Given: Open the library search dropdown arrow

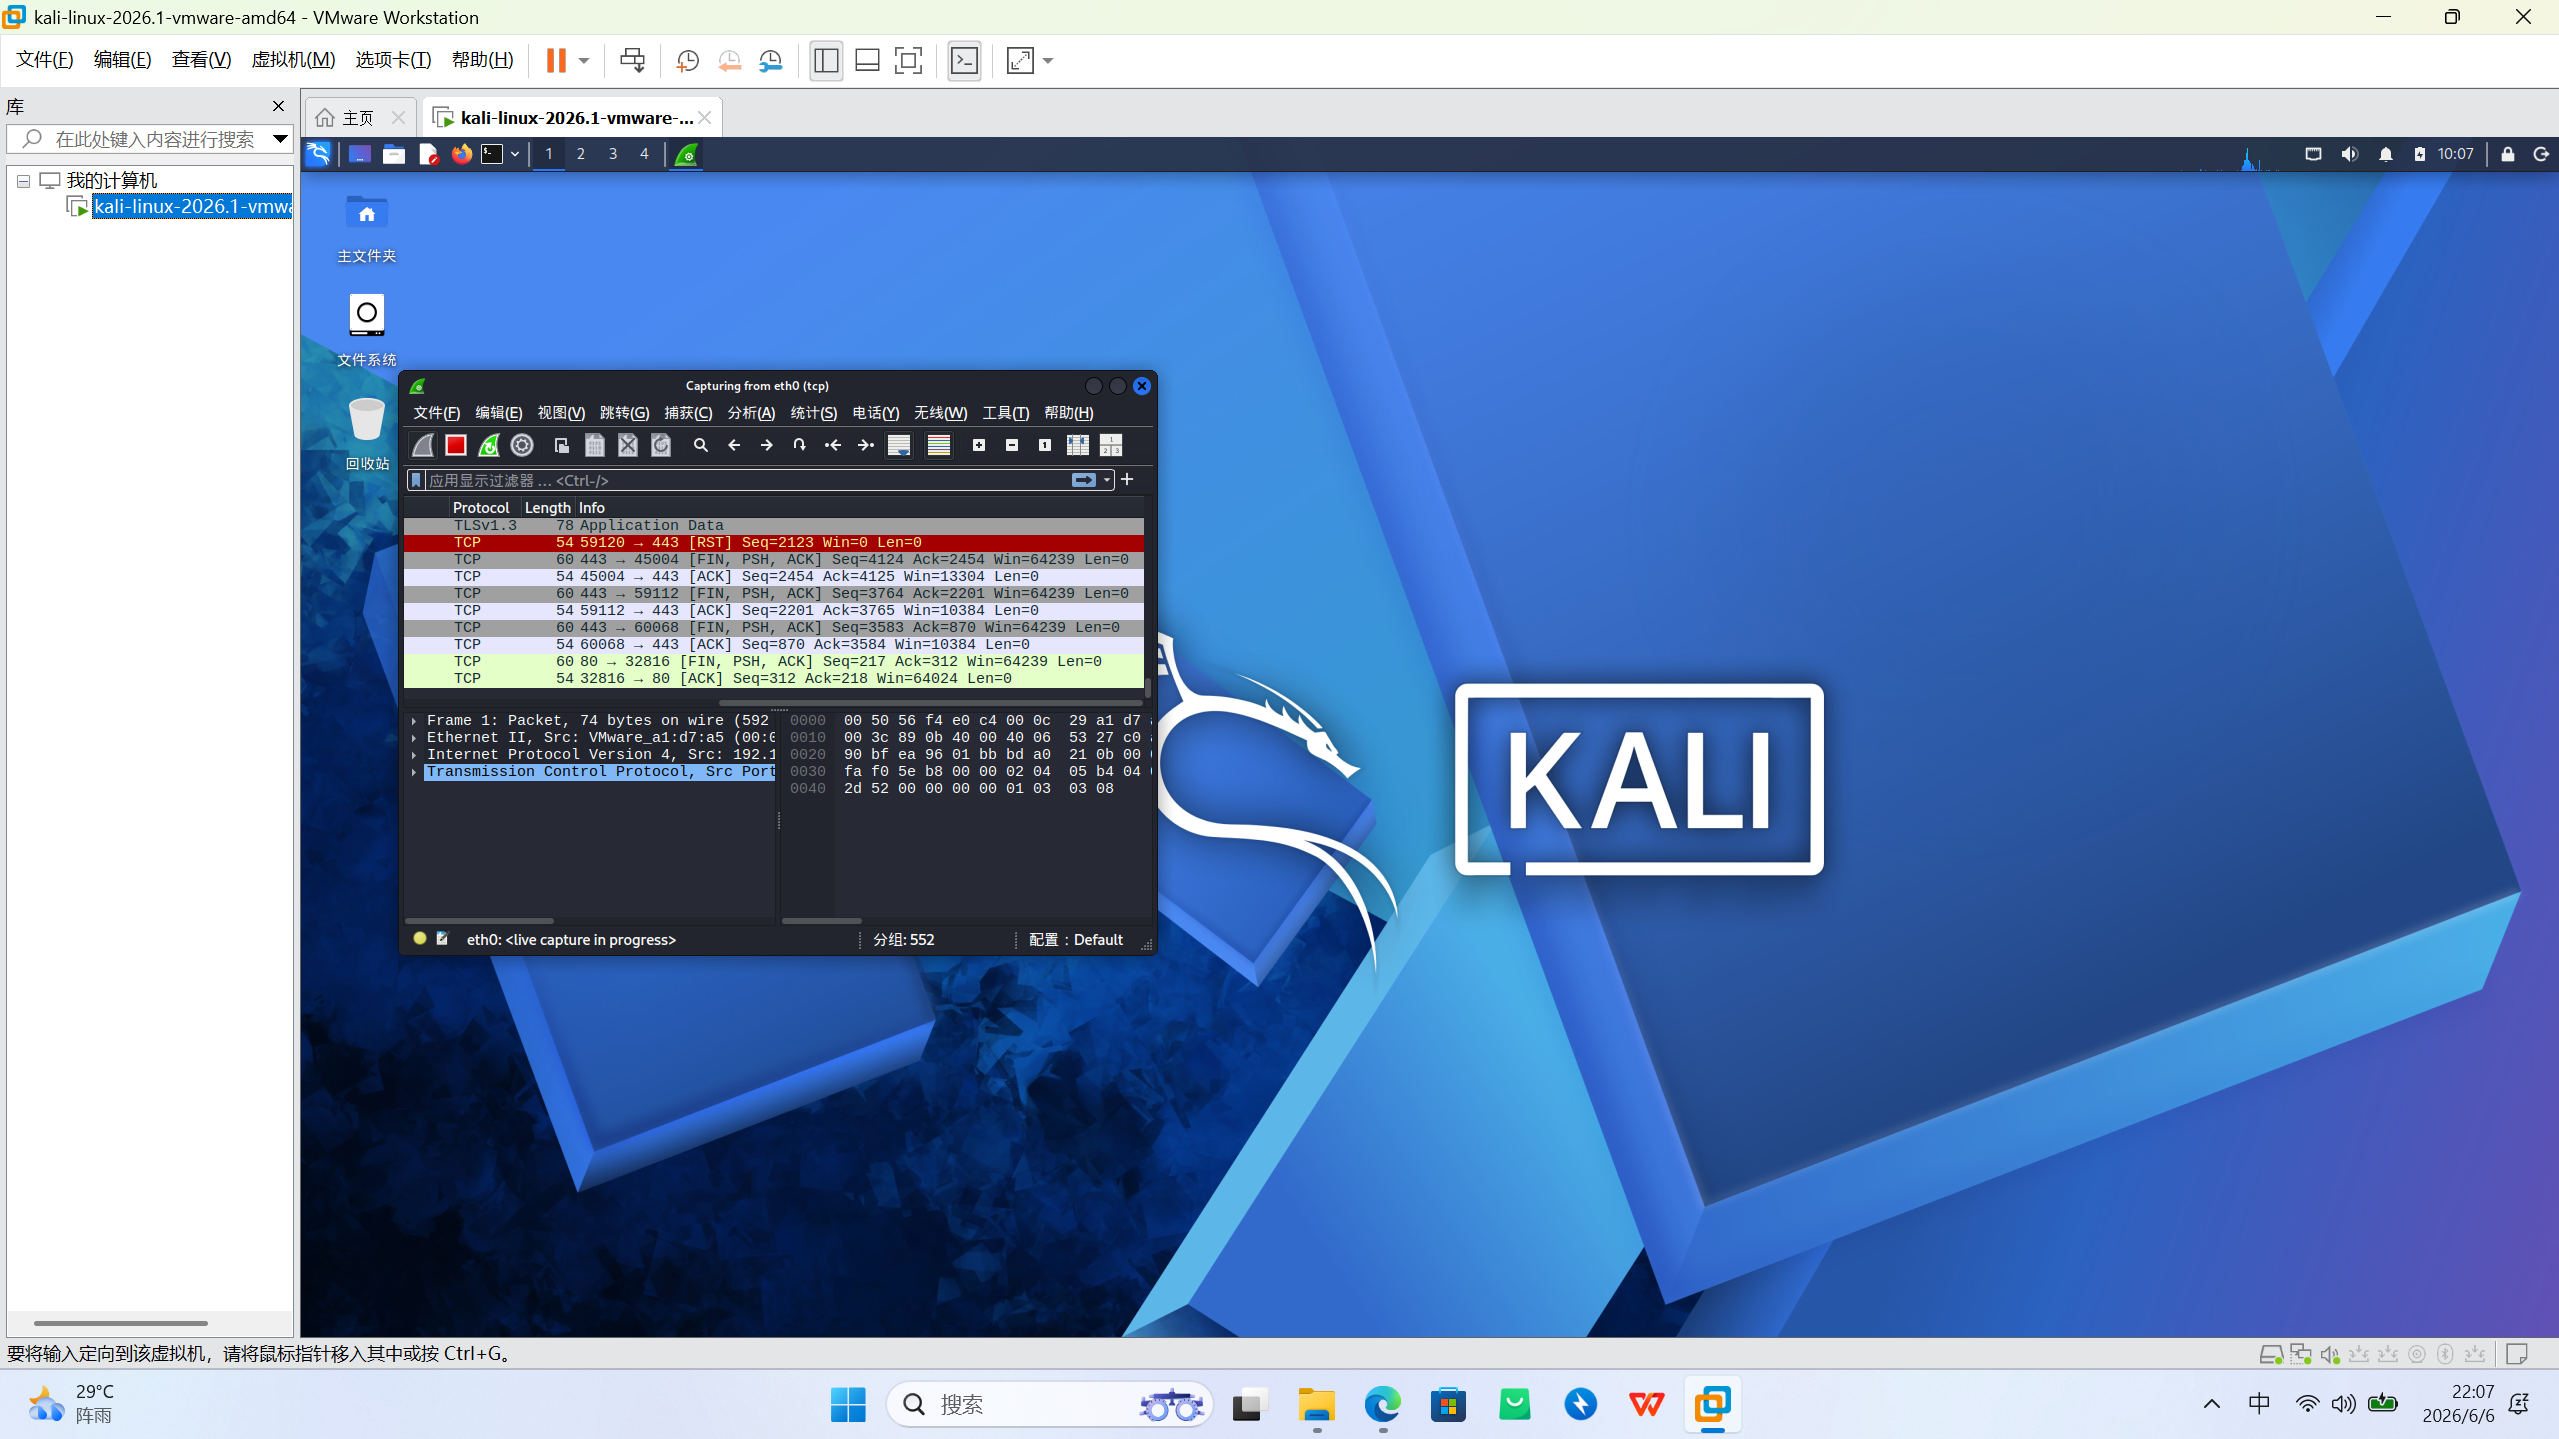Looking at the screenshot, I should click(x=281, y=139).
